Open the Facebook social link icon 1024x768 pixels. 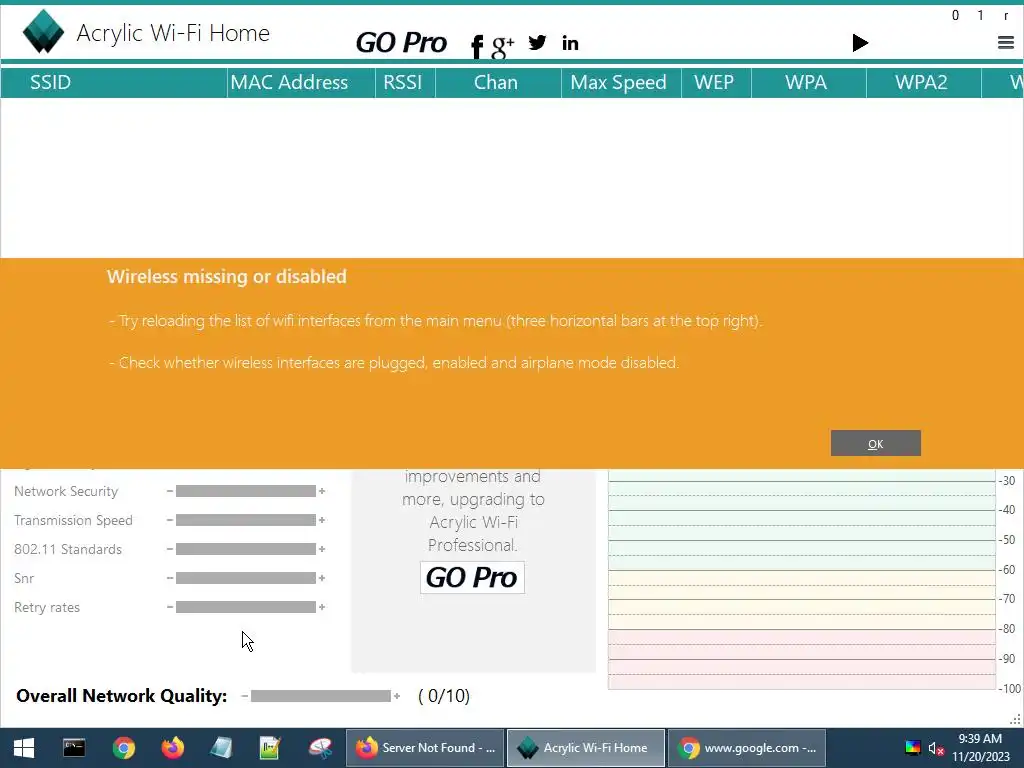(477, 46)
